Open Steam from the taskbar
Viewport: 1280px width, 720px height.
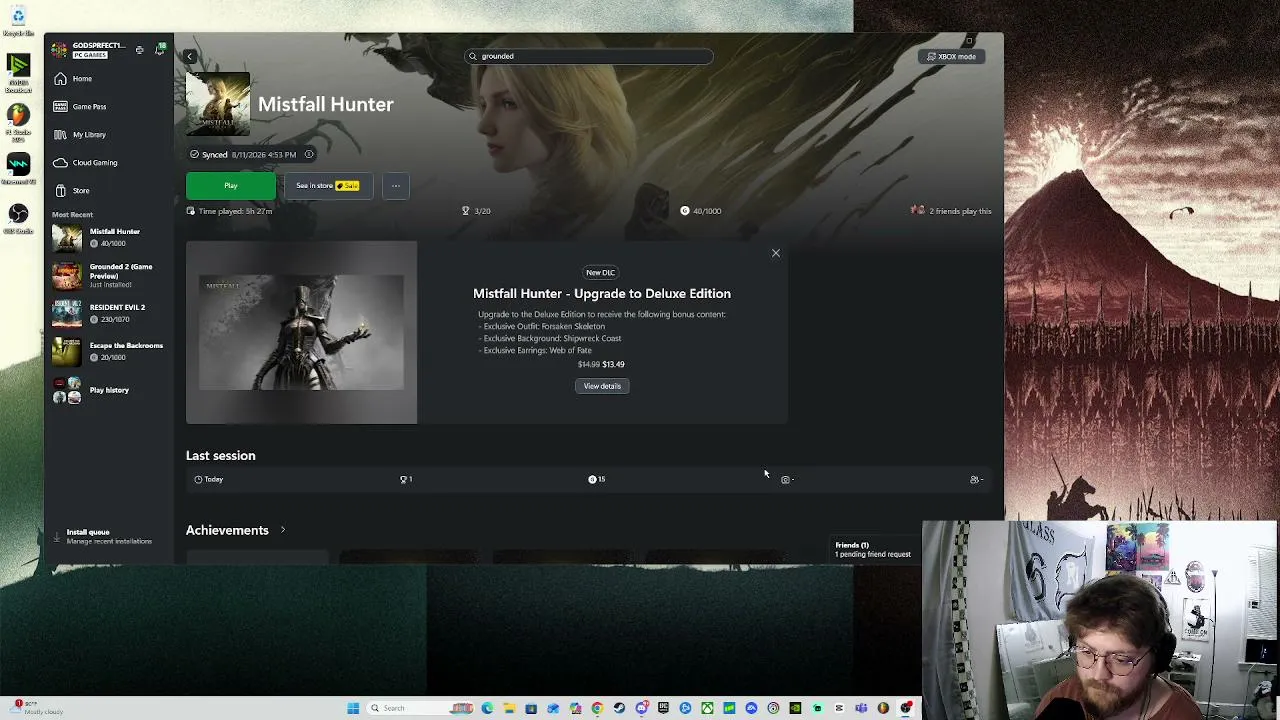point(619,709)
